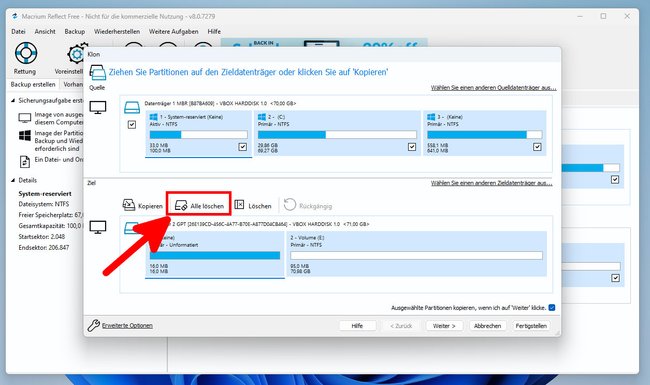Select target partition 2 Volume (E:)

[417, 254]
